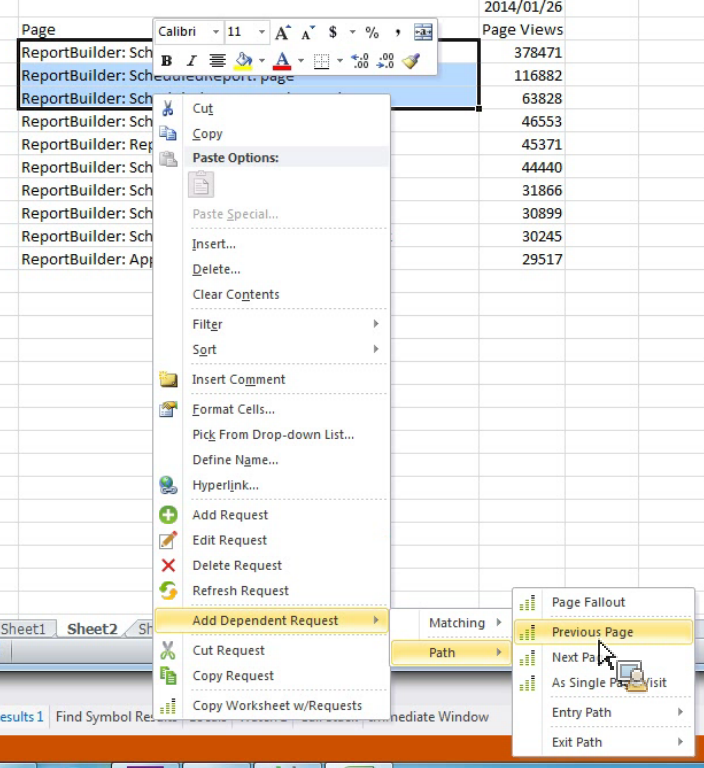Choose Copy from the context menu

click(272, 134)
